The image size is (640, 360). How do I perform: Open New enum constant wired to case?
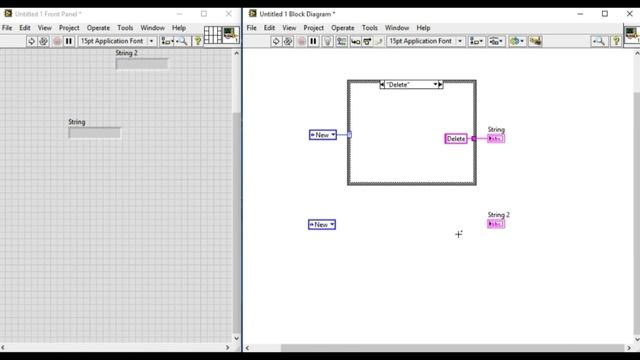[x=323, y=135]
